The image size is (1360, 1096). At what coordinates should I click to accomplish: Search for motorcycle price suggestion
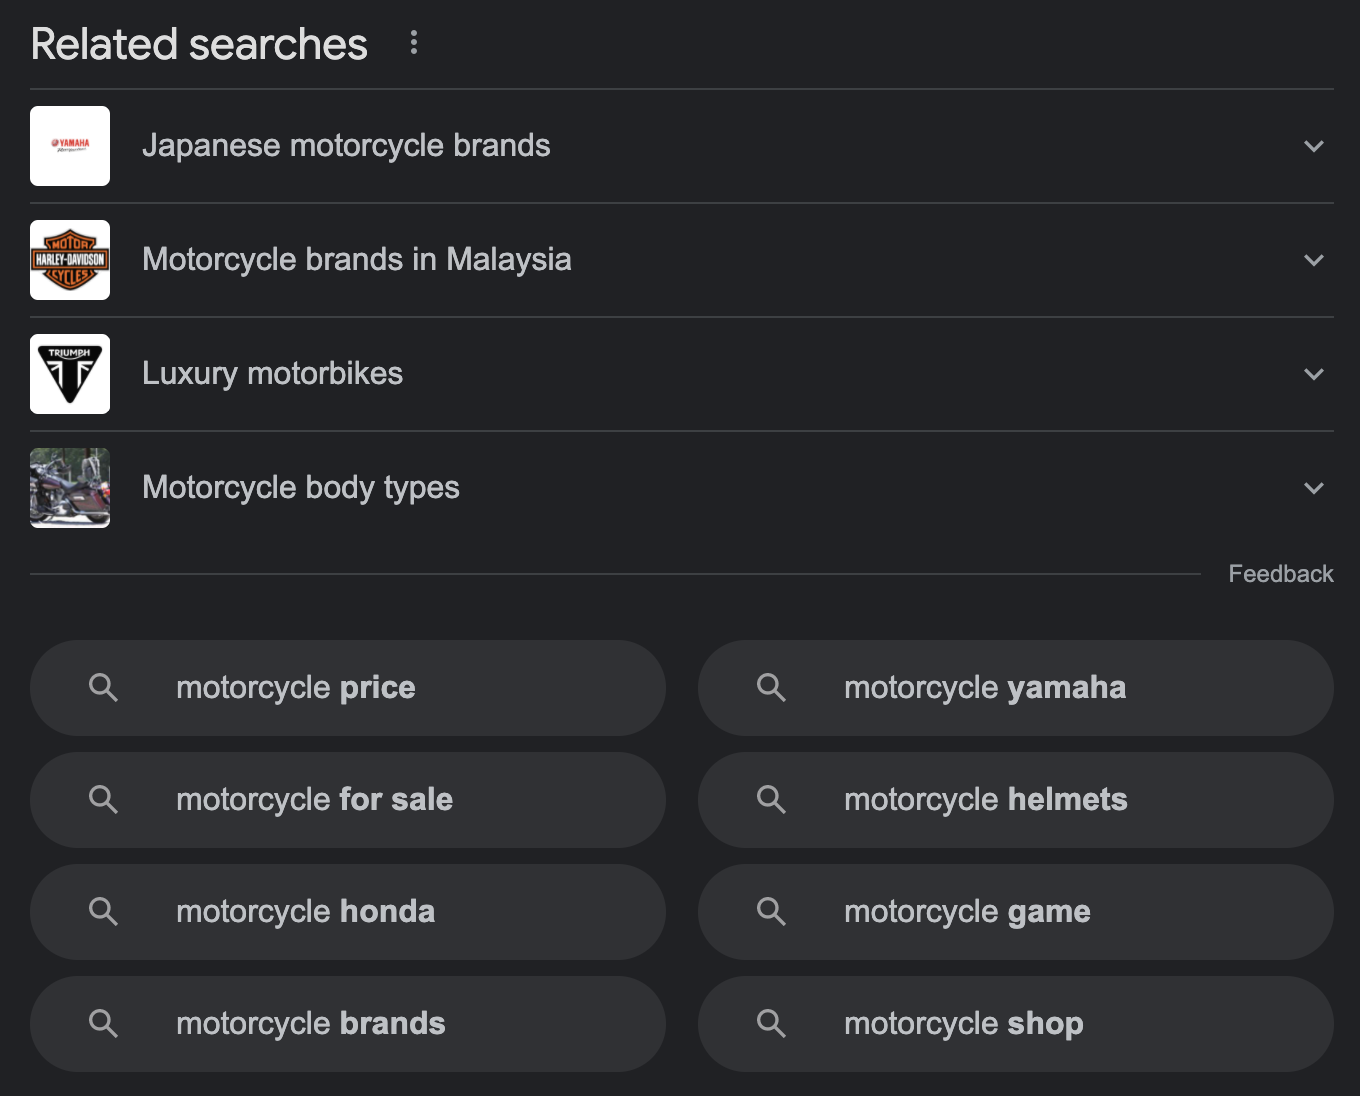click(296, 688)
